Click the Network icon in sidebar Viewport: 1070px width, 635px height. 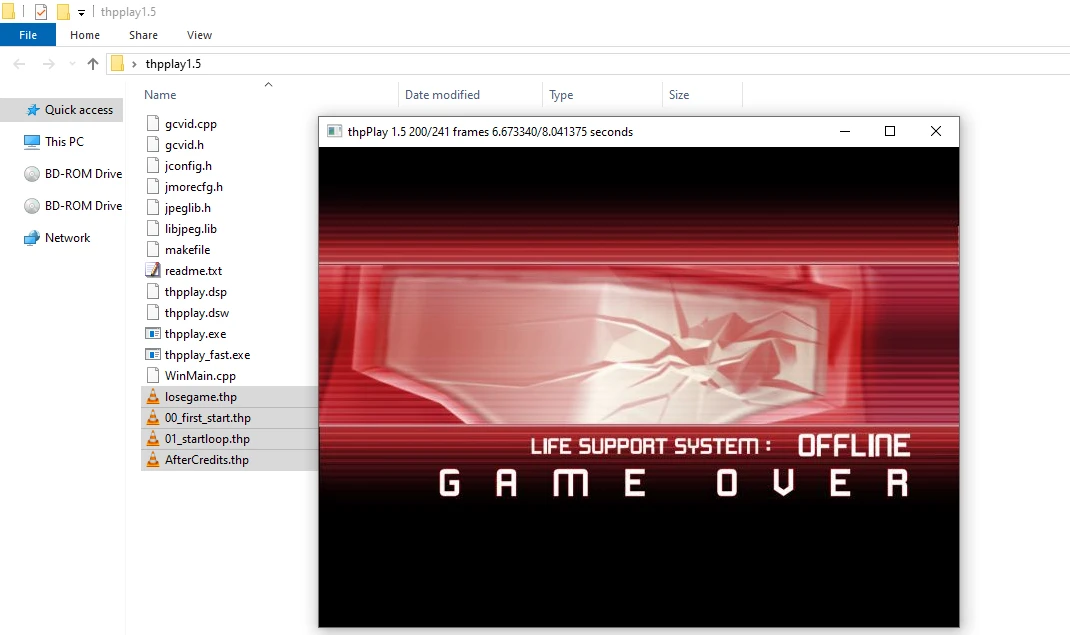tap(32, 238)
